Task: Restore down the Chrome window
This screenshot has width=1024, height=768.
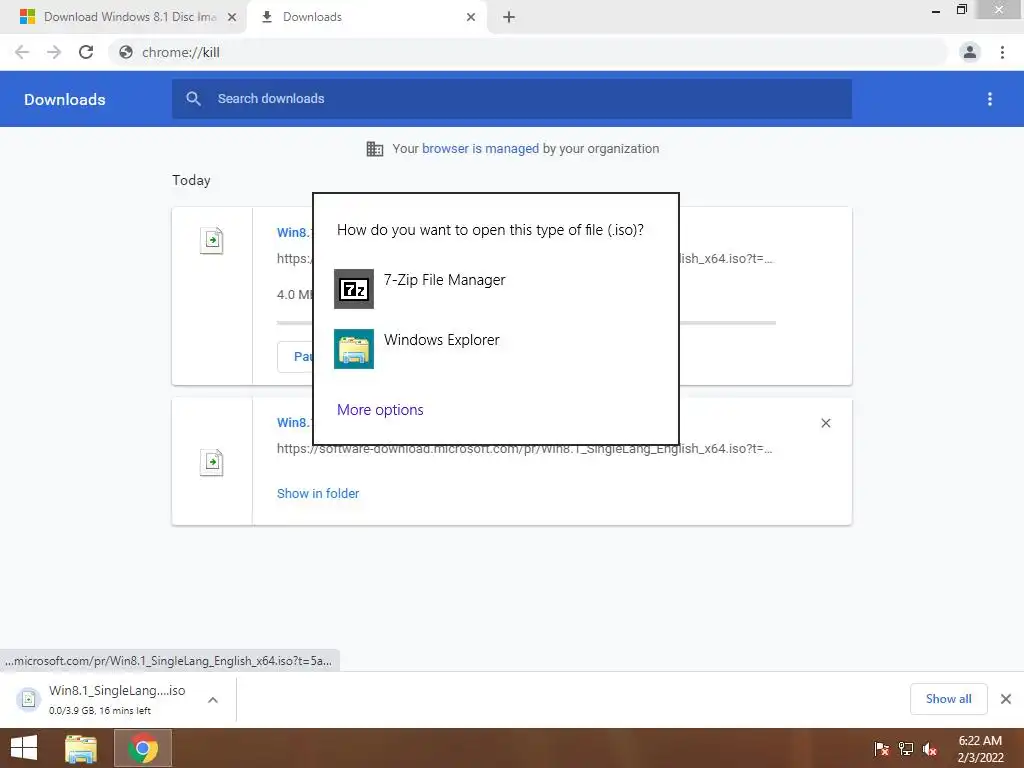Action: point(961,10)
